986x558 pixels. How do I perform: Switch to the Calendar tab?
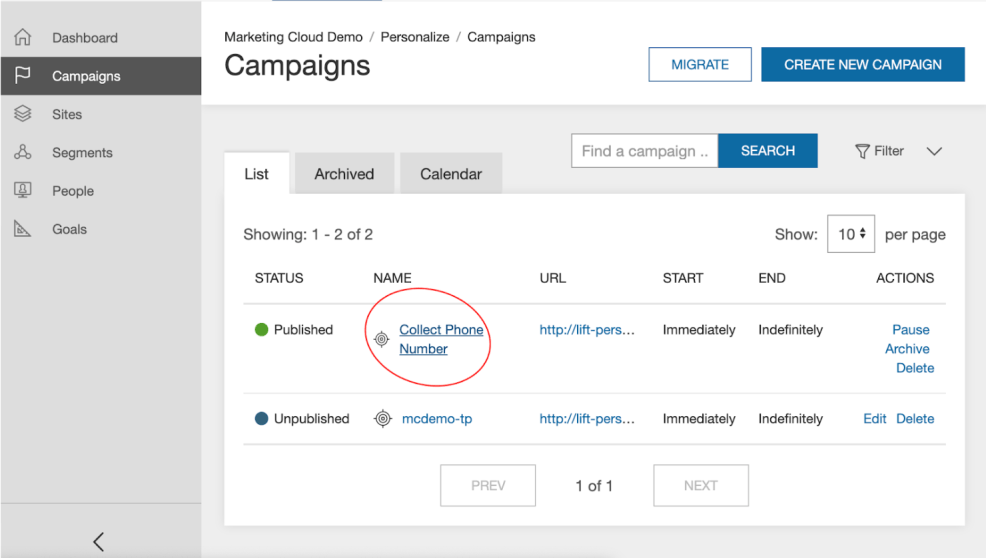[x=451, y=174]
